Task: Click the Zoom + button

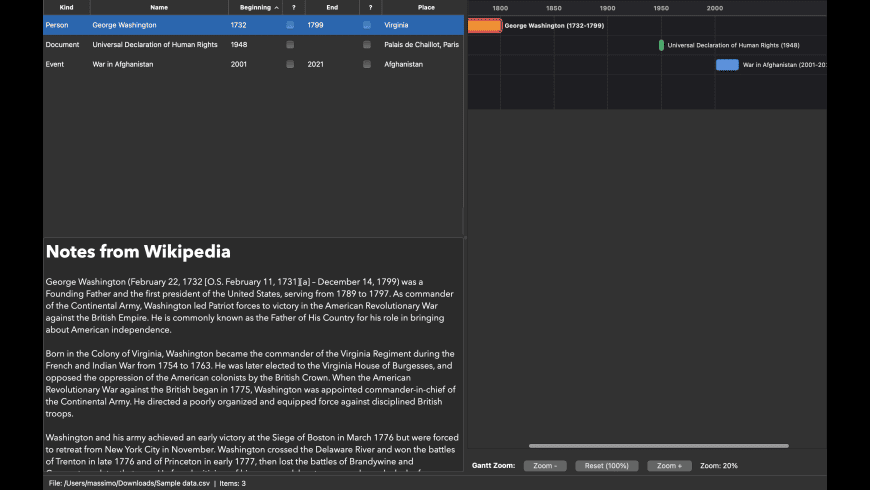Action: [x=669, y=466]
